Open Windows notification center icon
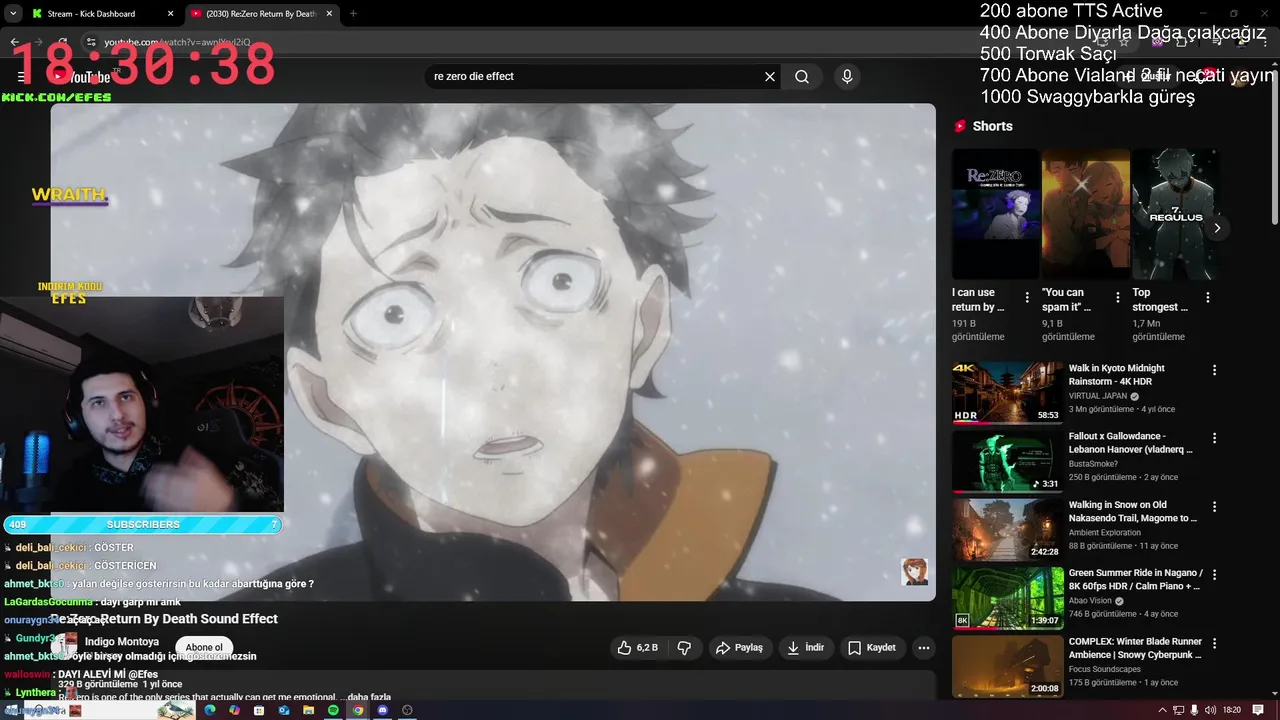The height and width of the screenshot is (720, 1280). pos(1259,710)
